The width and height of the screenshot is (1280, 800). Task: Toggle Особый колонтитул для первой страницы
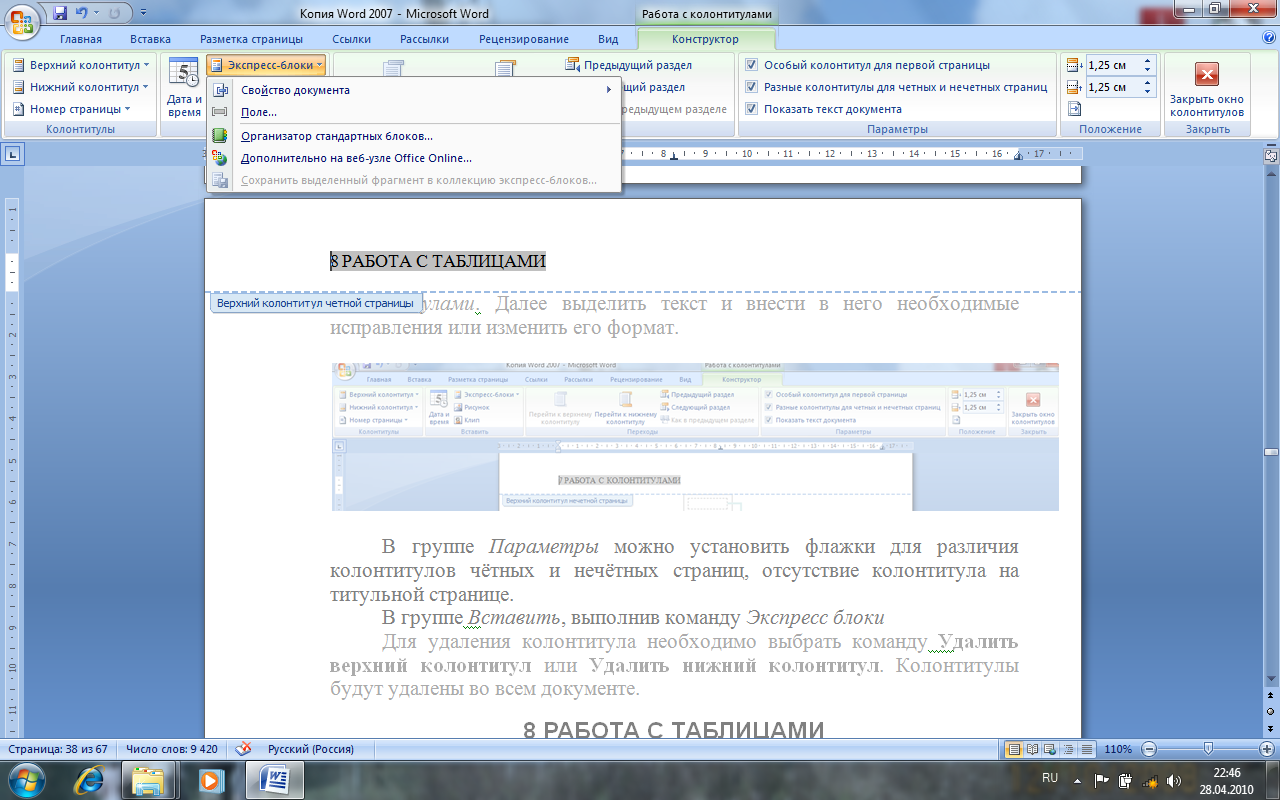coord(868,65)
